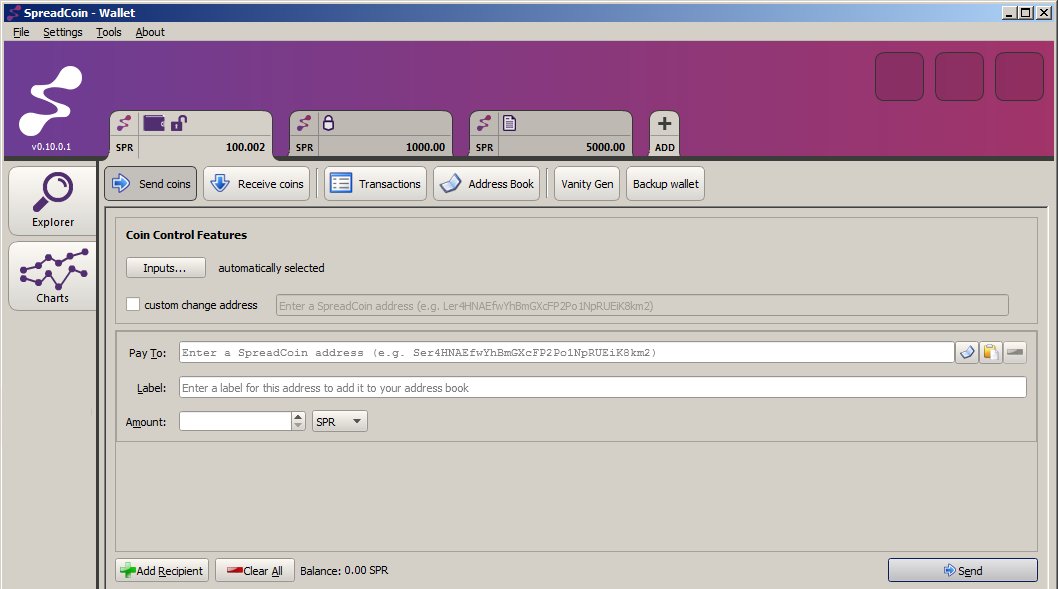
Task: Open the Receive coins view
Action: (256, 183)
